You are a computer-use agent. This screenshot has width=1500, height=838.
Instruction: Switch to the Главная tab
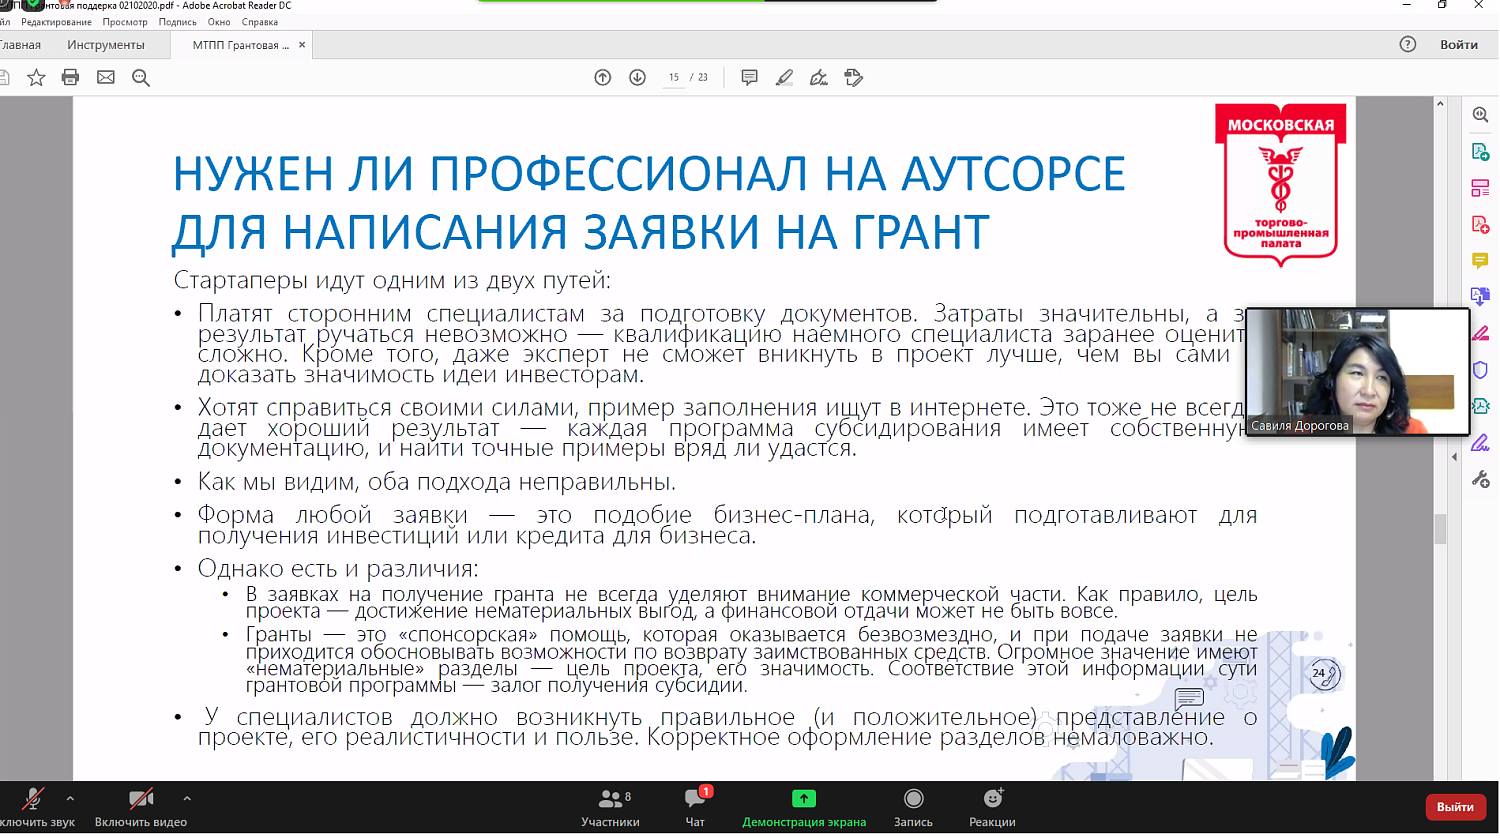coord(21,45)
